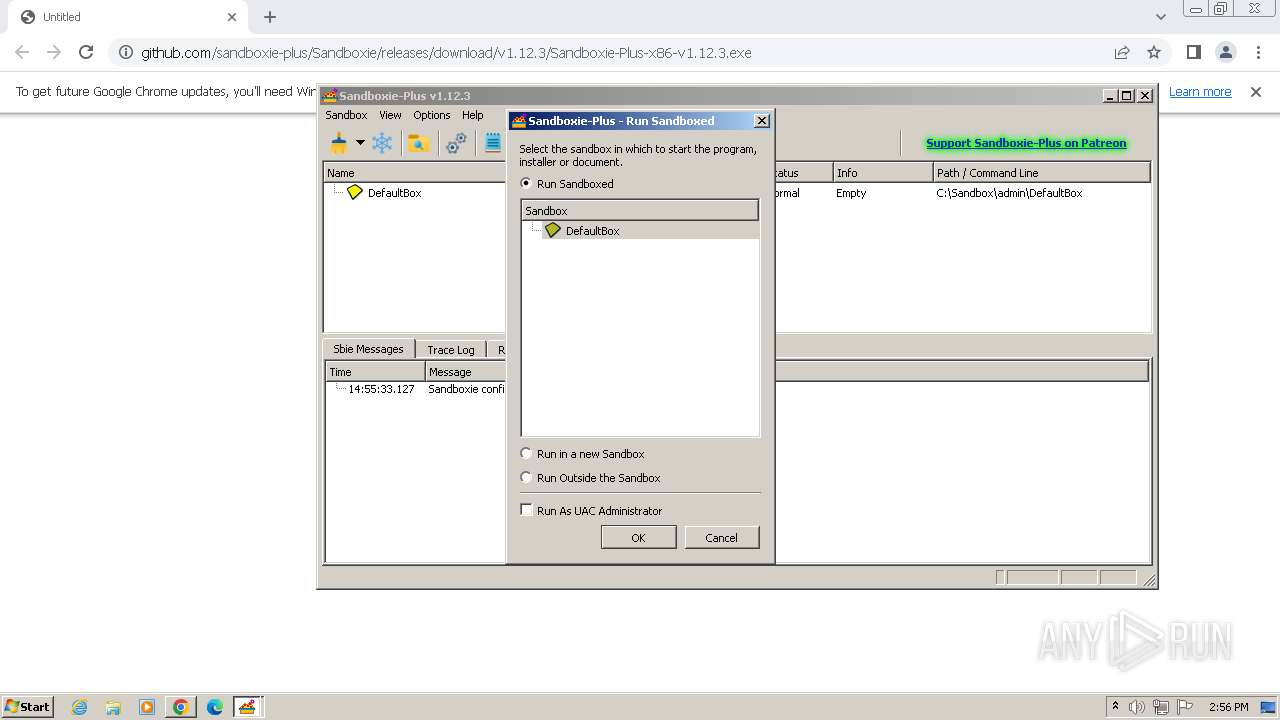This screenshot has width=1280, height=720.
Task: Open the Sandbox menu
Action: click(x=346, y=115)
